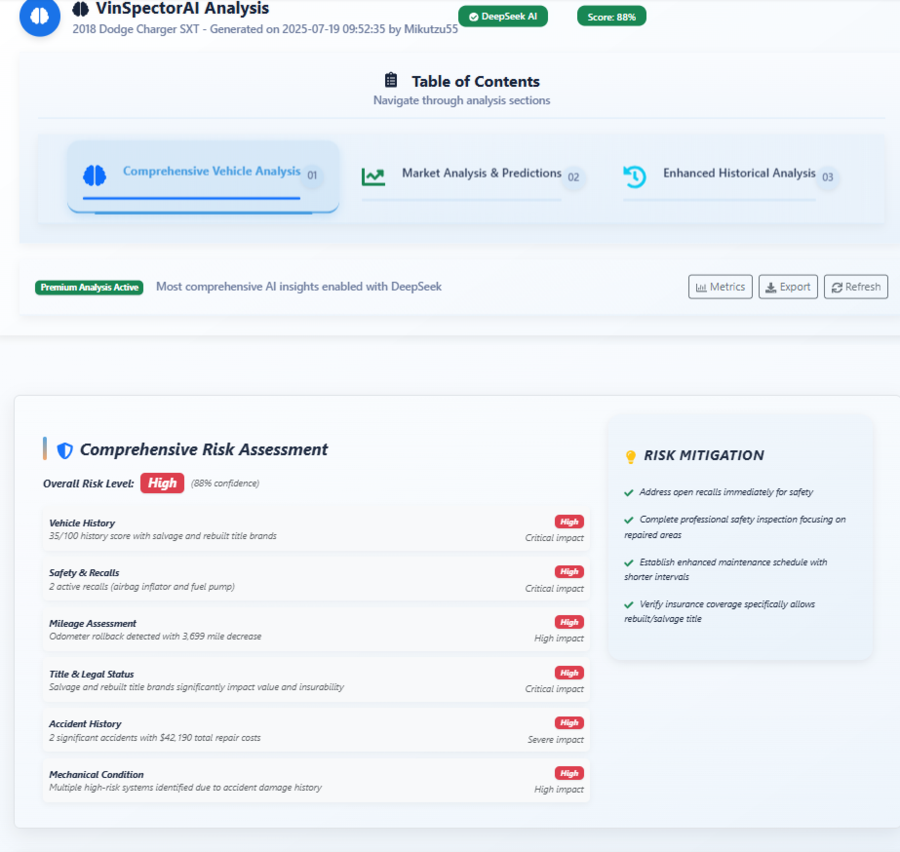Viewport: 900px width, 852px height.
Task: Click the shield icon beside Comprehensive Risk Assessment
Action: [65, 451]
